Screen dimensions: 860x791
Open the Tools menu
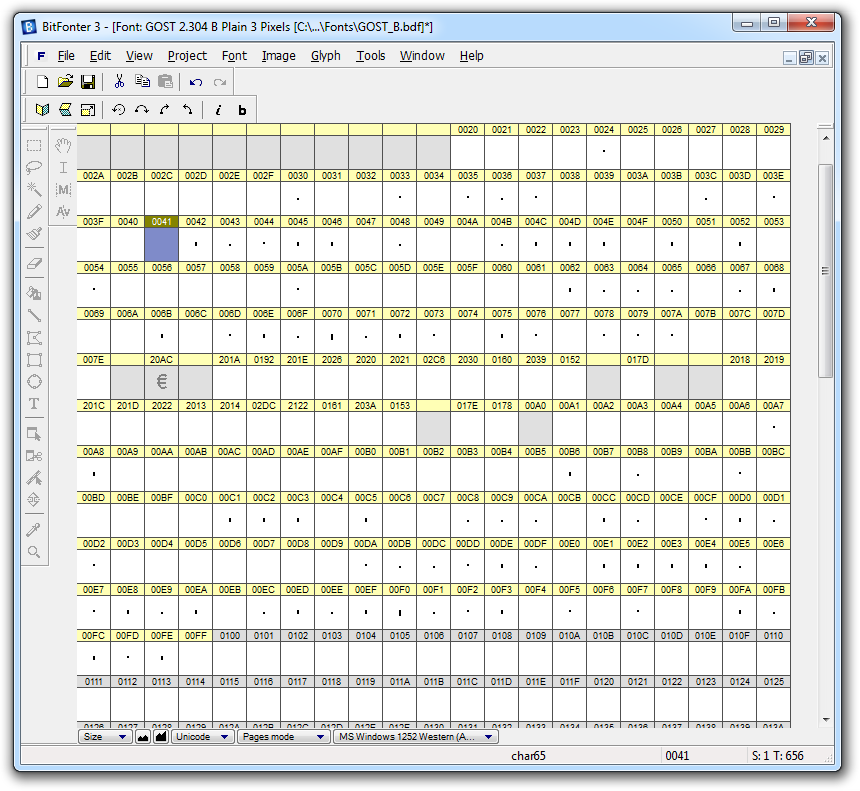(x=371, y=56)
